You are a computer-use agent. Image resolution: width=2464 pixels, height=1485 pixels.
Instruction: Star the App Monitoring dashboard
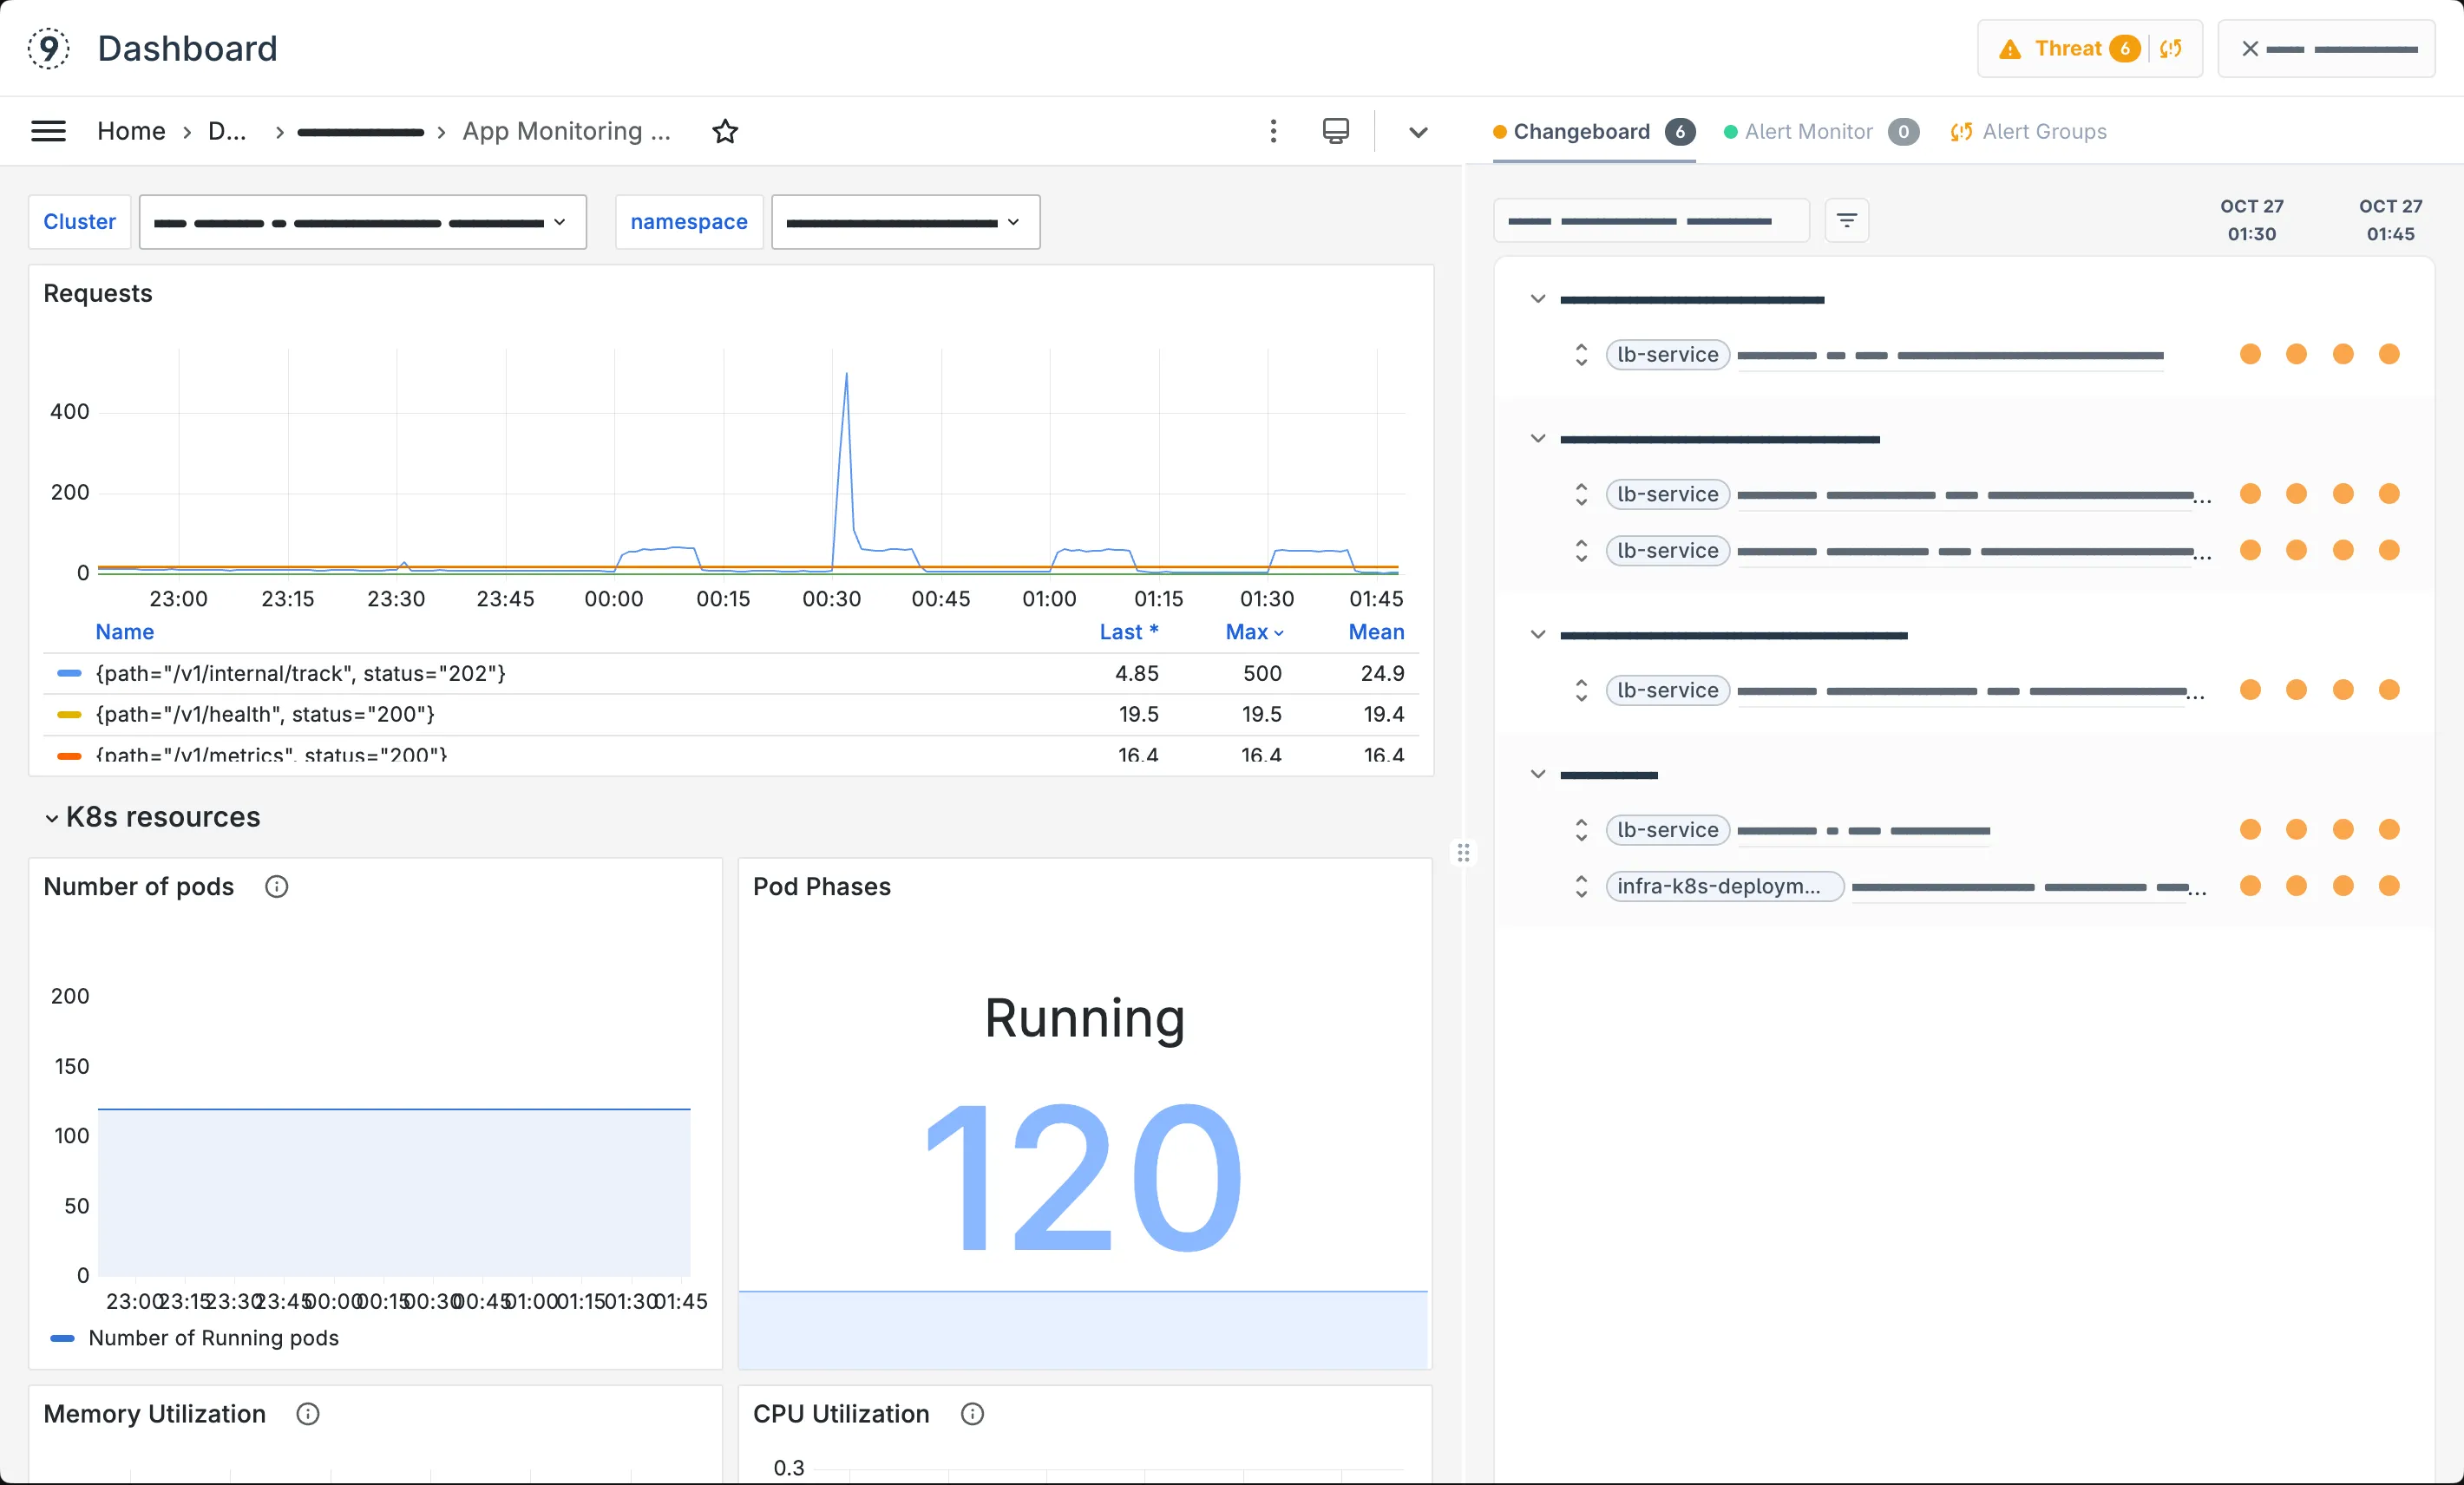click(x=725, y=131)
